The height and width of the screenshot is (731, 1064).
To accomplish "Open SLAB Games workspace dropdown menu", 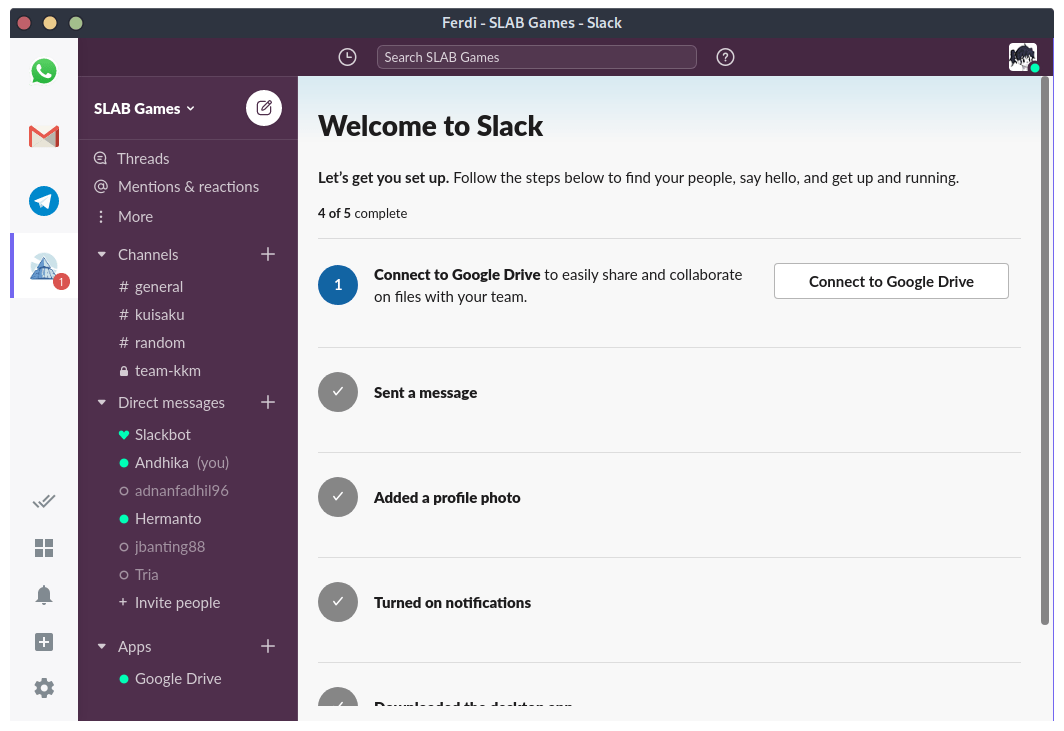I will pos(145,109).
